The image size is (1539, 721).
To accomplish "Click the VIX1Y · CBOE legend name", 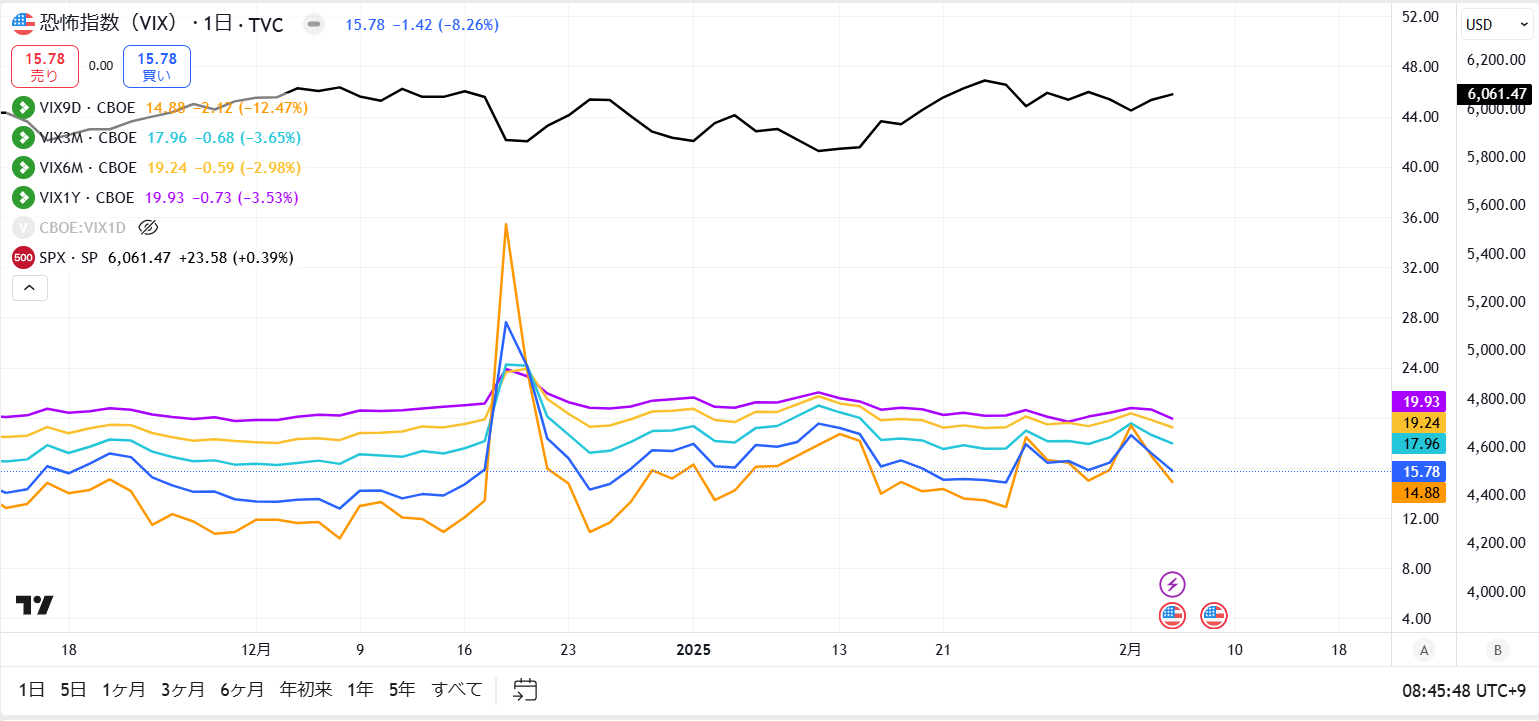I will click(x=88, y=197).
